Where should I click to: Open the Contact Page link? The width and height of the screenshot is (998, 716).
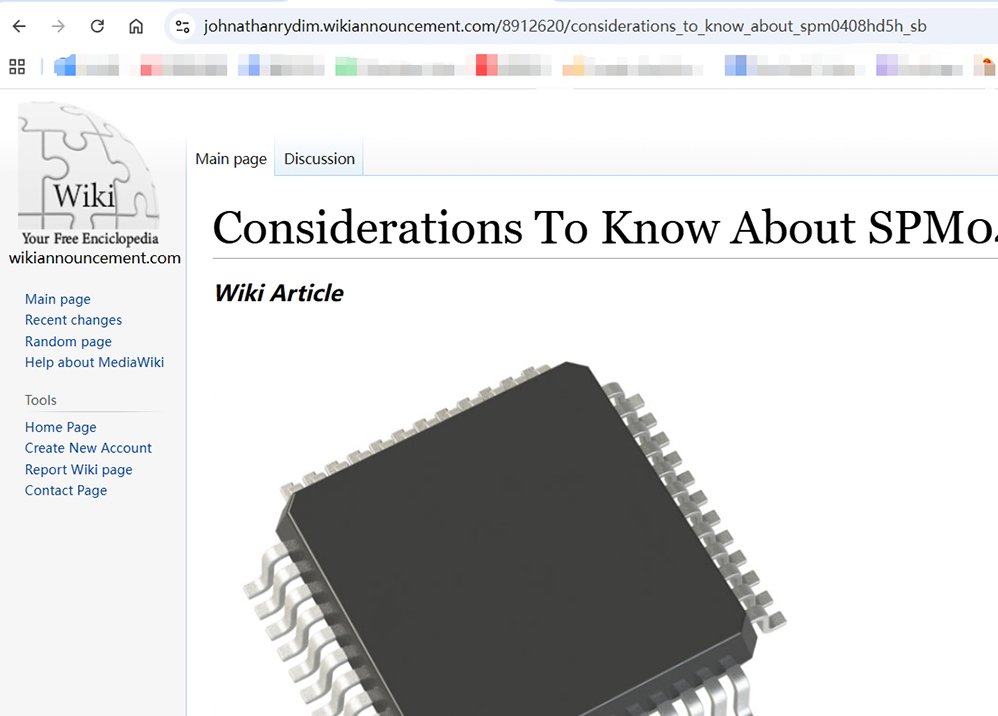(66, 490)
